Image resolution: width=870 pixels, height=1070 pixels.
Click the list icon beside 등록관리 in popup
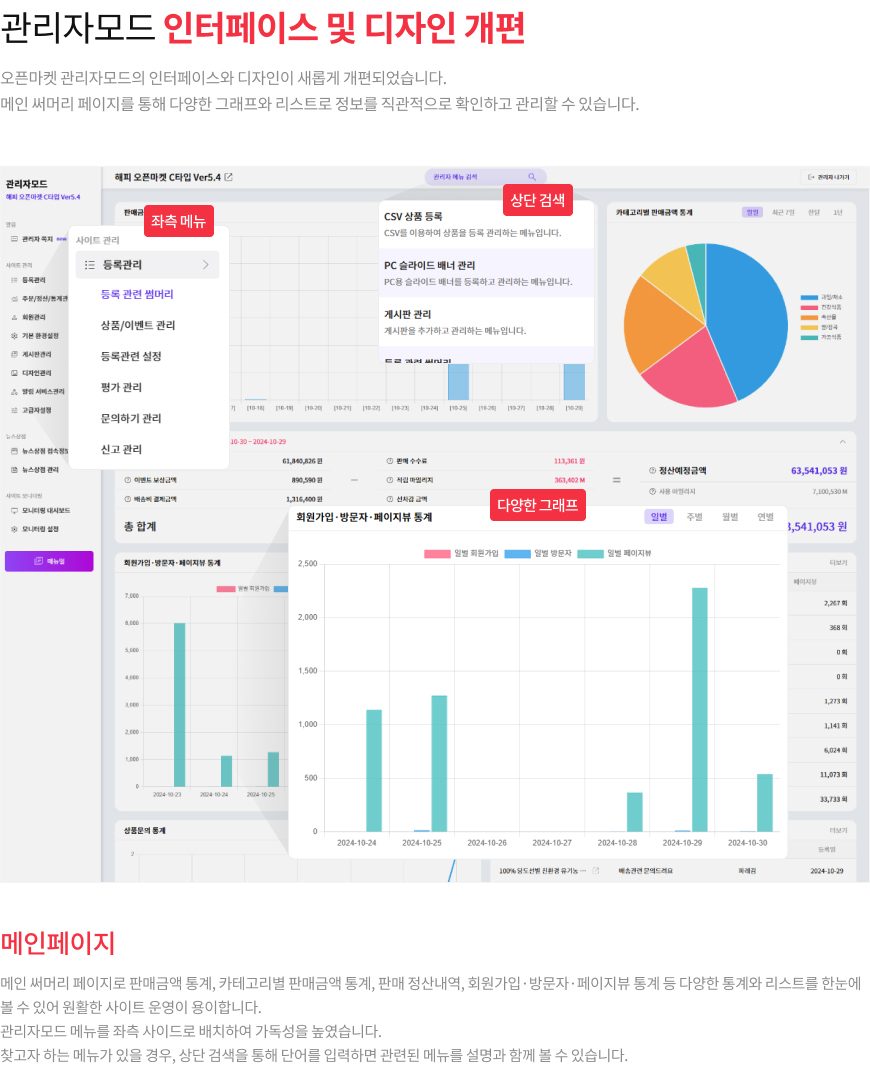point(89,265)
